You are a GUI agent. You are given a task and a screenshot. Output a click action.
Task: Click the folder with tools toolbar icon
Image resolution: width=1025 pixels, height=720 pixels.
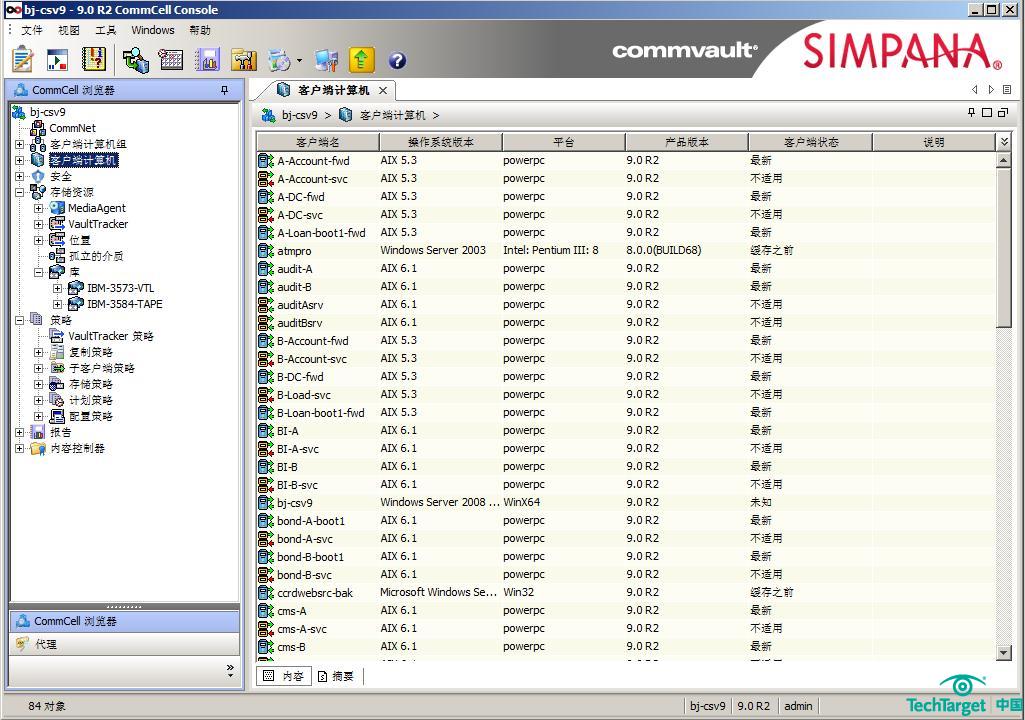pos(244,60)
